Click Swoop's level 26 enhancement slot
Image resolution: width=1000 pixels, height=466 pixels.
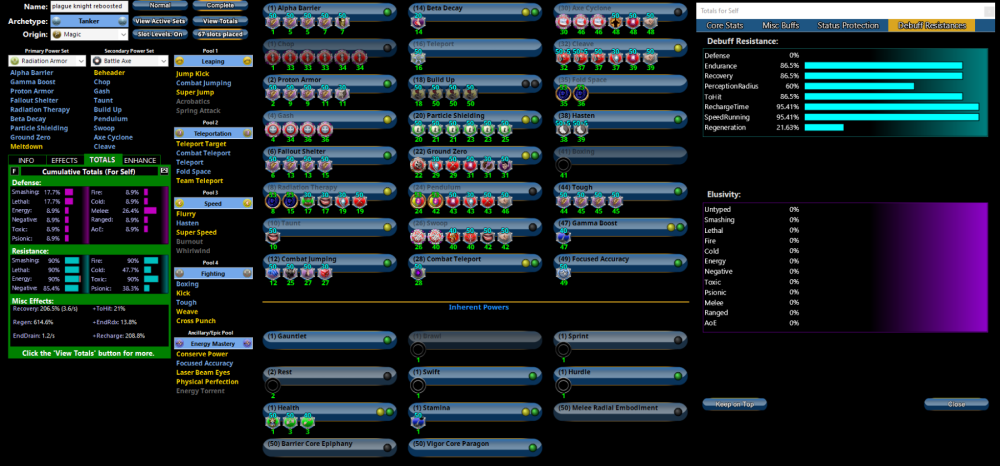click(x=418, y=237)
